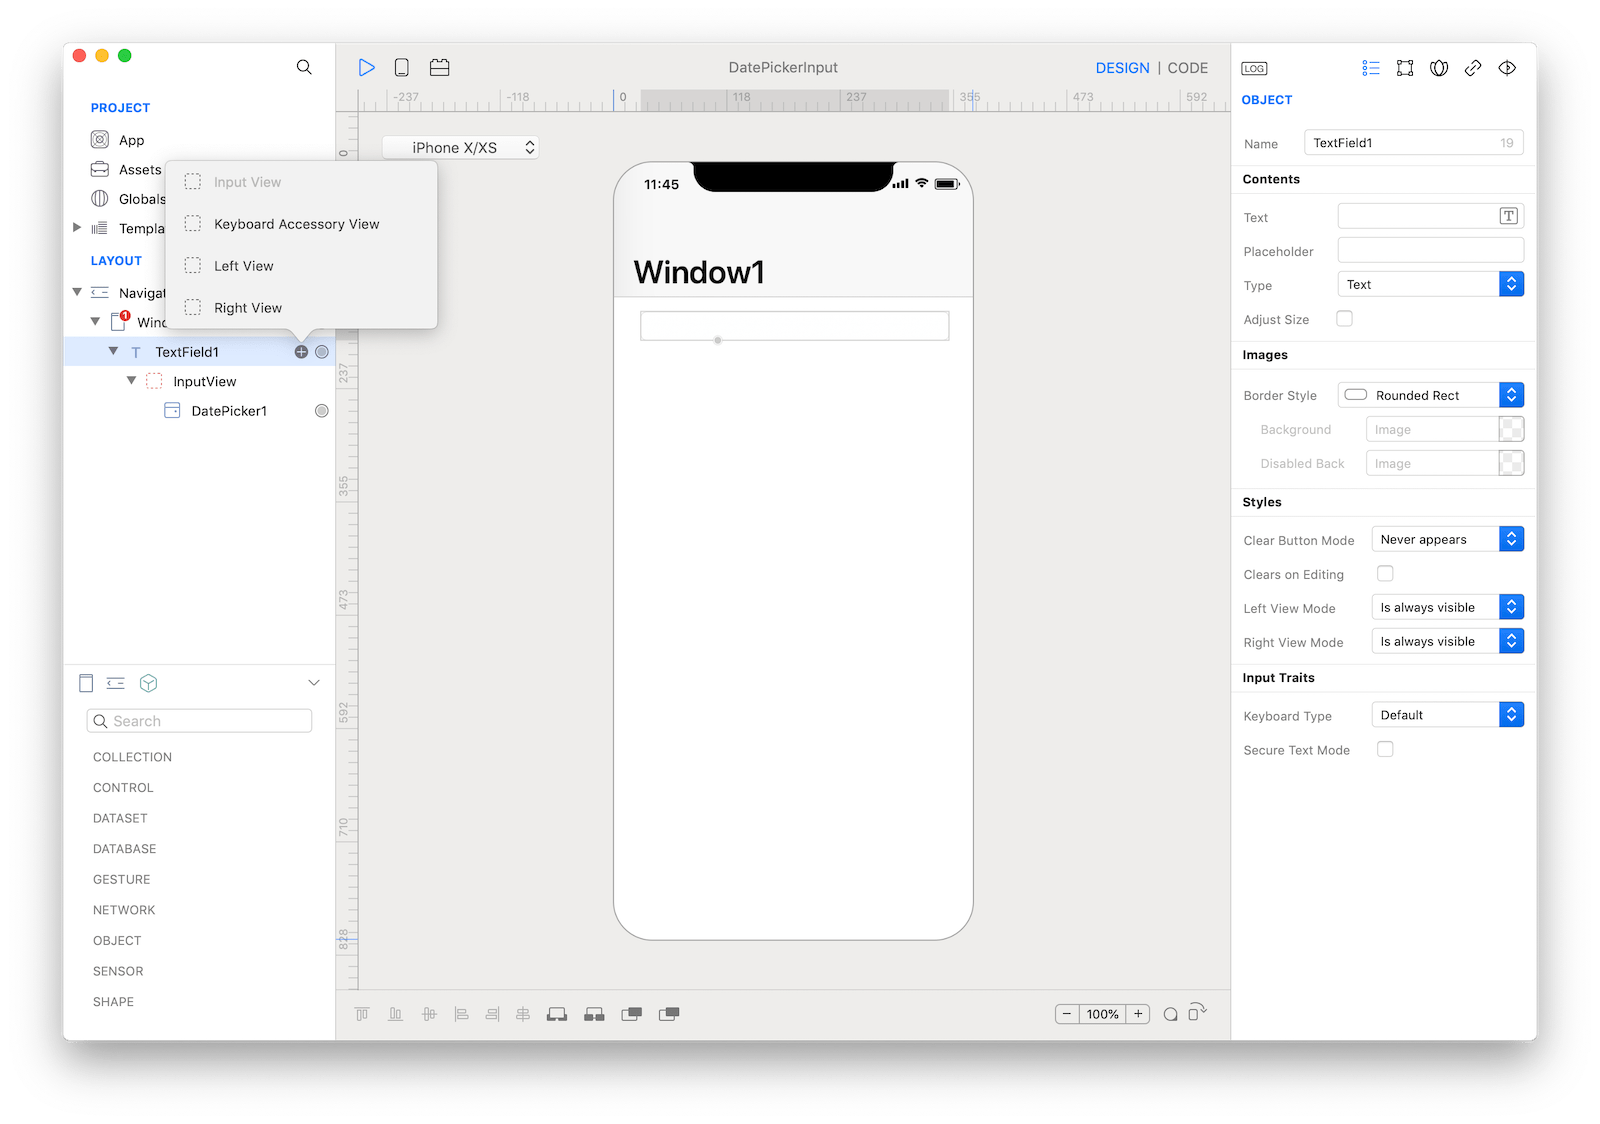Show the geometry inspector icon
This screenshot has width=1600, height=1124.
pyautogui.click(x=1405, y=68)
